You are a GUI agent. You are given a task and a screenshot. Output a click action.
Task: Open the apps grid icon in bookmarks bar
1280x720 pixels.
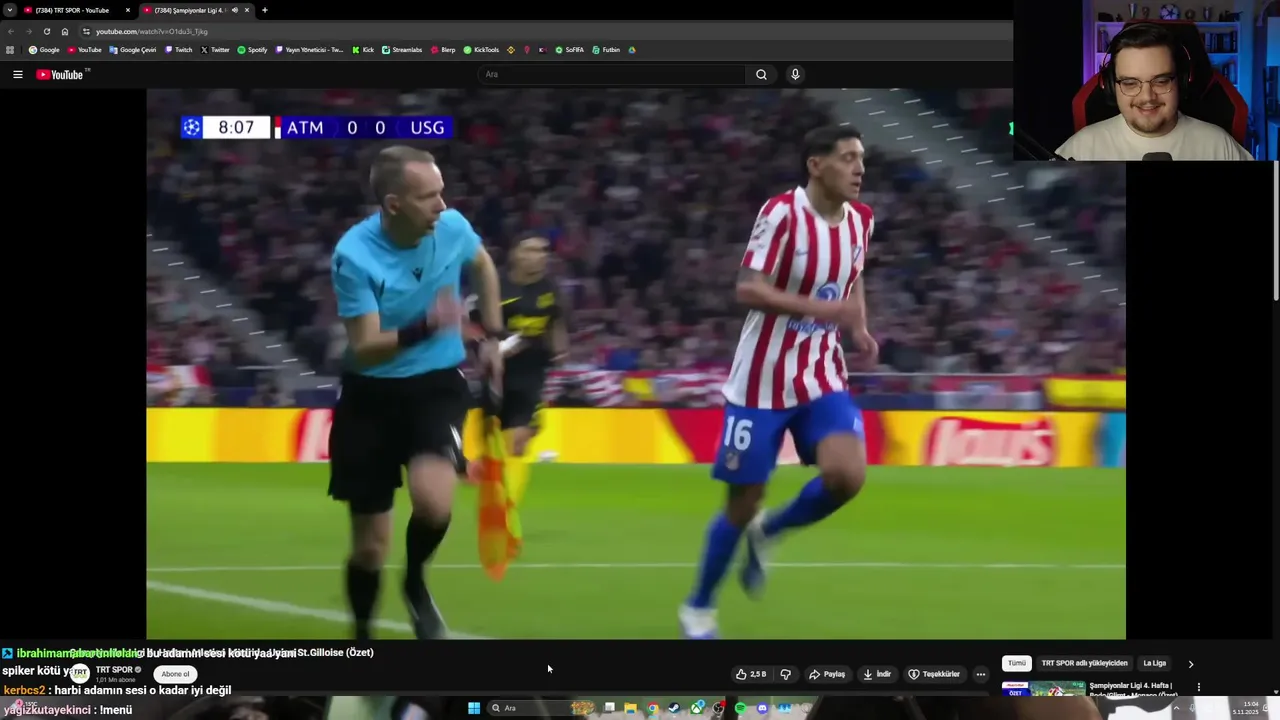(x=10, y=49)
